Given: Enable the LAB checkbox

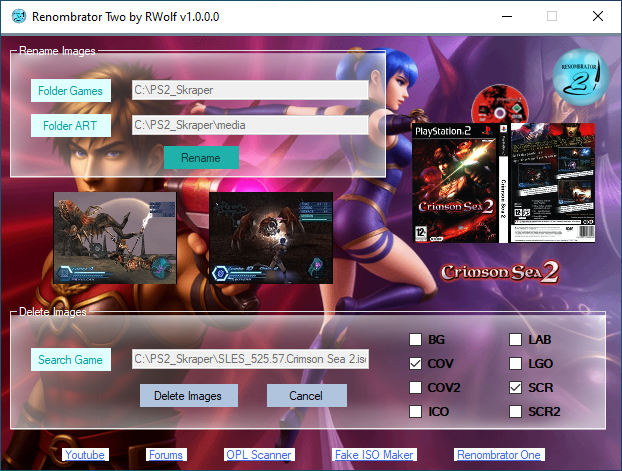Looking at the screenshot, I should 515,339.
